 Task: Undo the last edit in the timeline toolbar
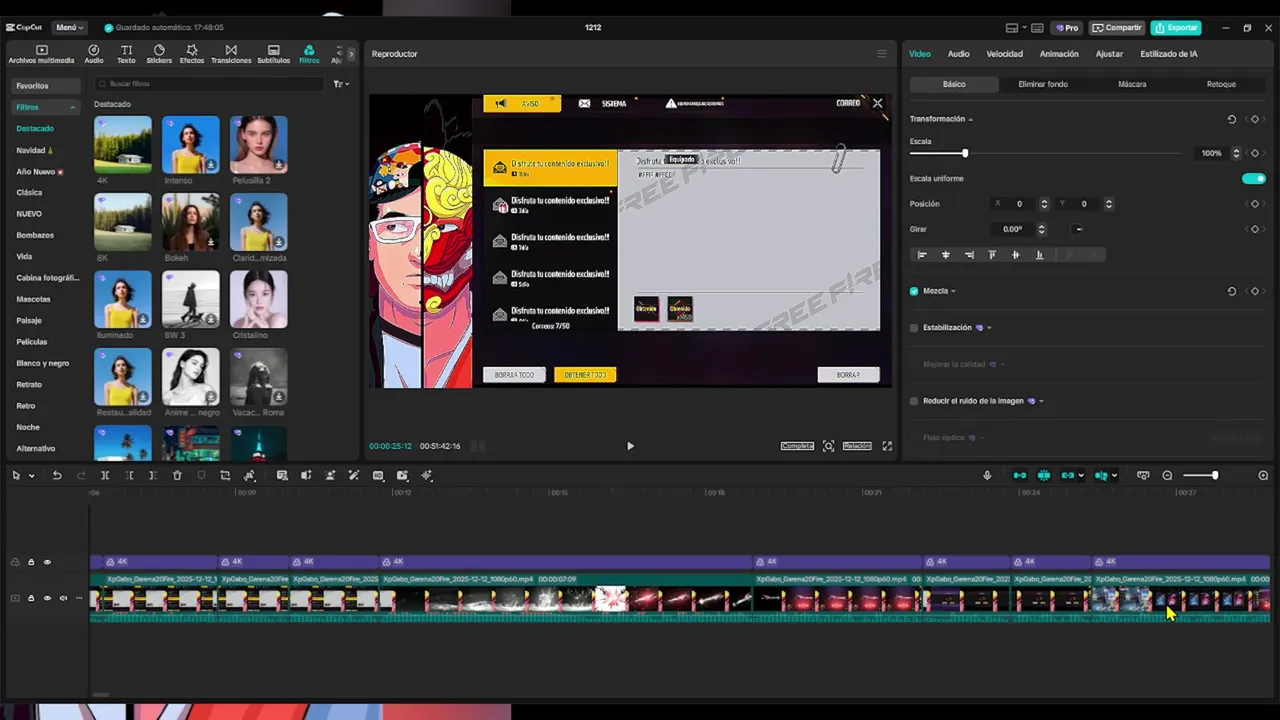pos(57,476)
